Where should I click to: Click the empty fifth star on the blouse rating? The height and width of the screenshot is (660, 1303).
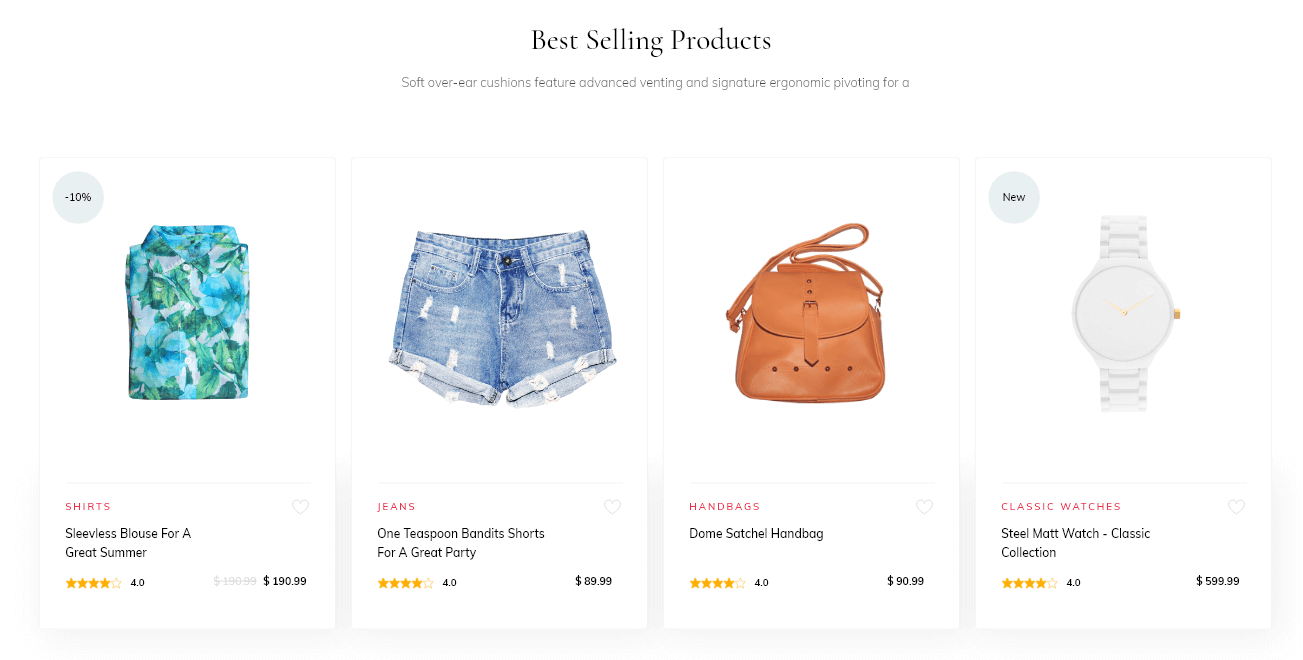pos(118,581)
